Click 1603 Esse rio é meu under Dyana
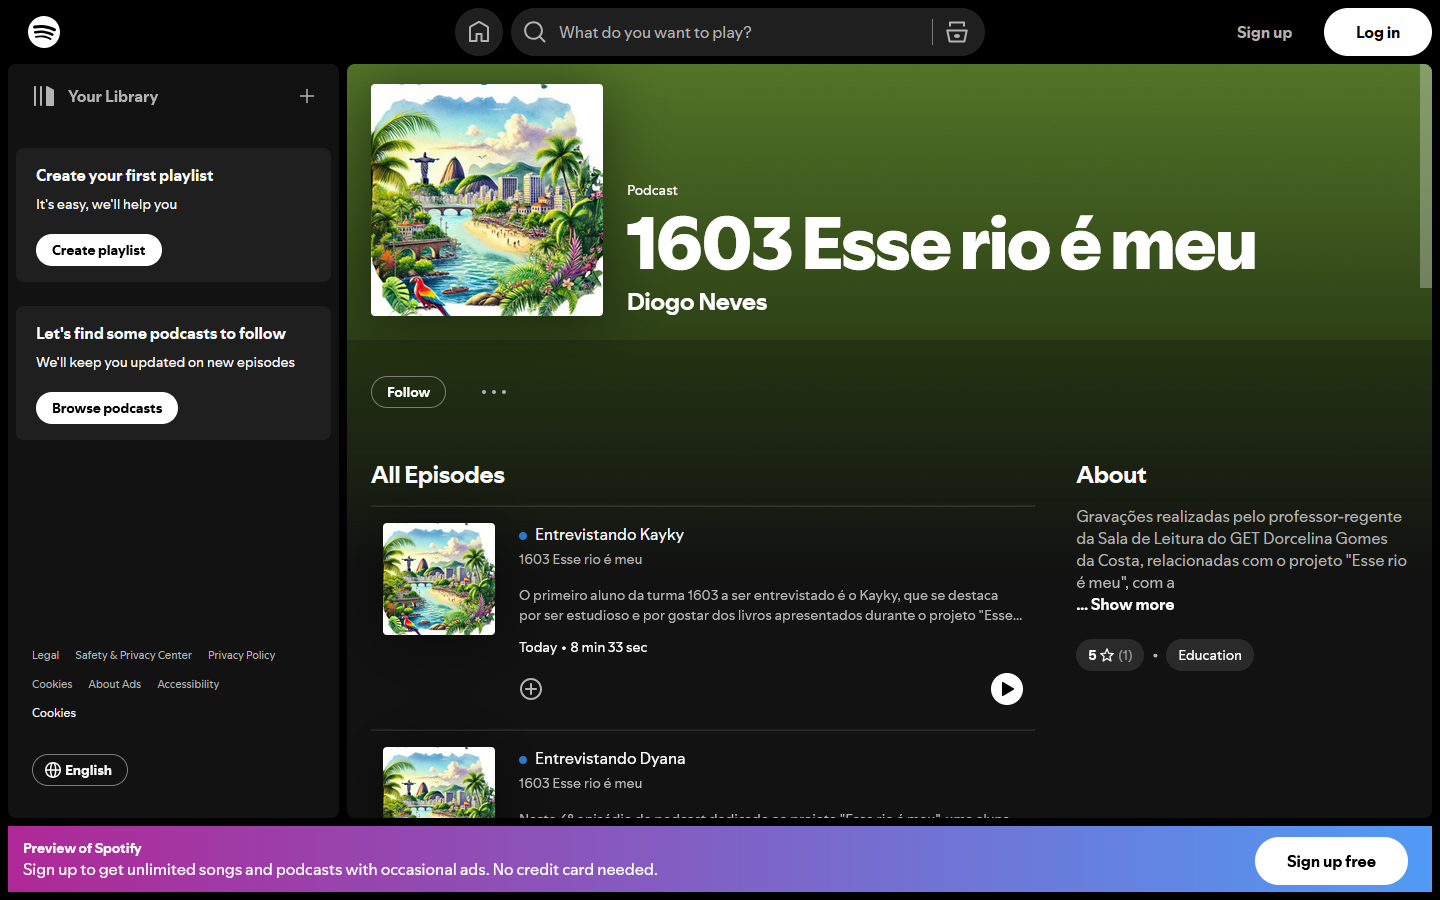The width and height of the screenshot is (1440, 900). click(580, 783)
